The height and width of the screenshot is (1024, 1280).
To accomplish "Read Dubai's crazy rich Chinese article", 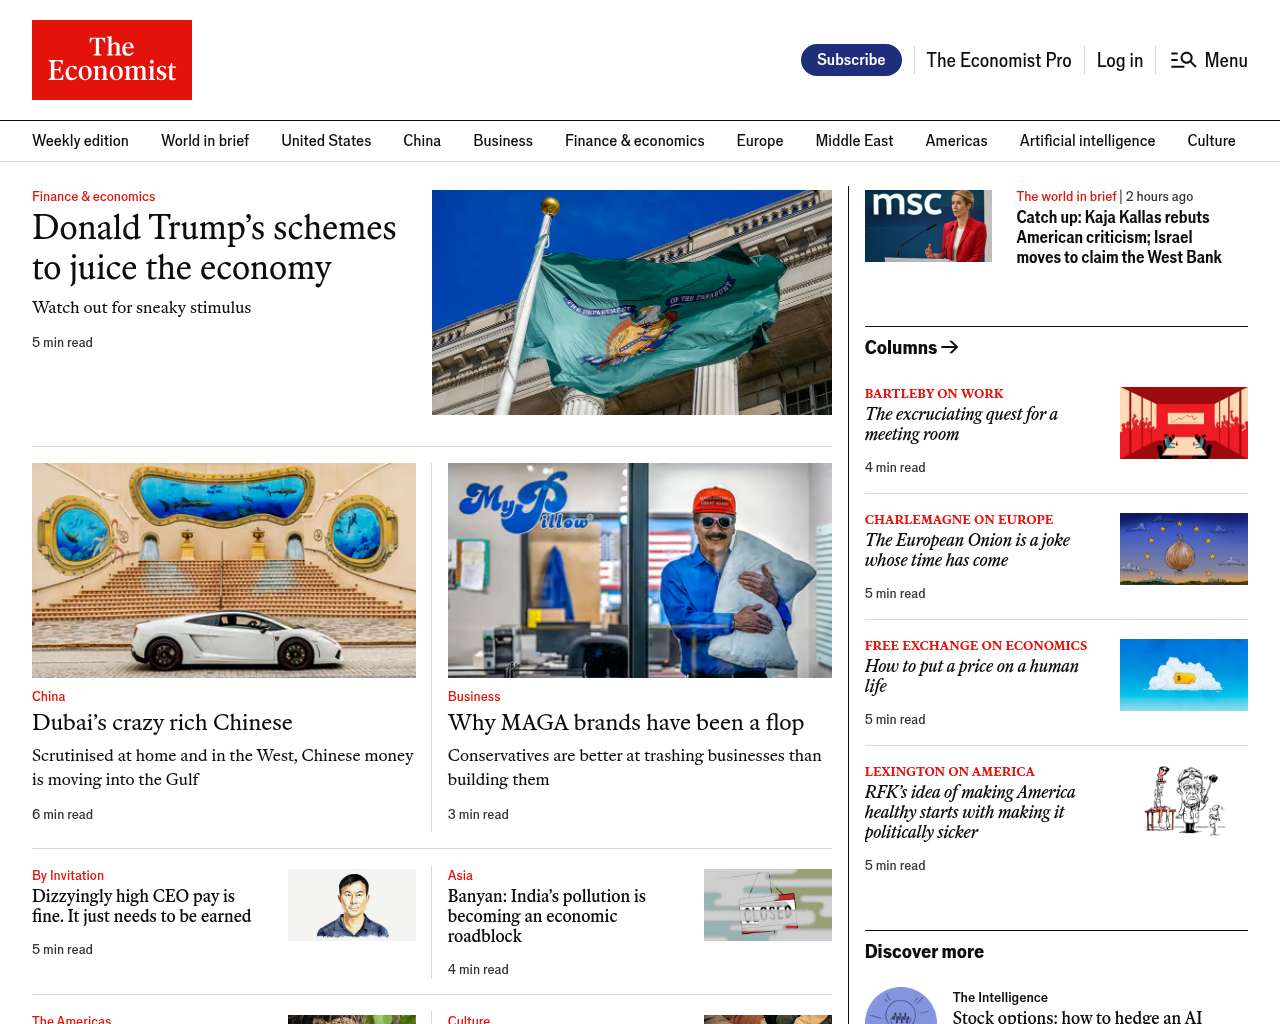I will [x=162, y=722].
